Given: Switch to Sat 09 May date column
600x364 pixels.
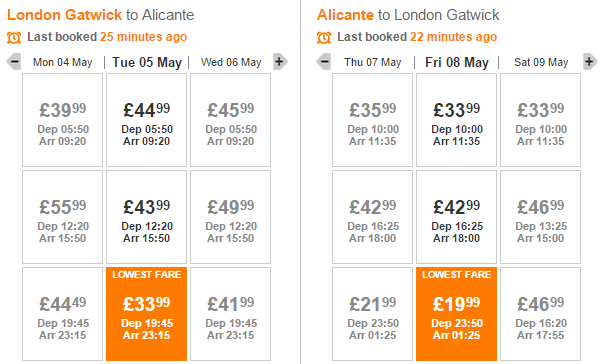Looking at the screenshot, I should pos(541,62).
